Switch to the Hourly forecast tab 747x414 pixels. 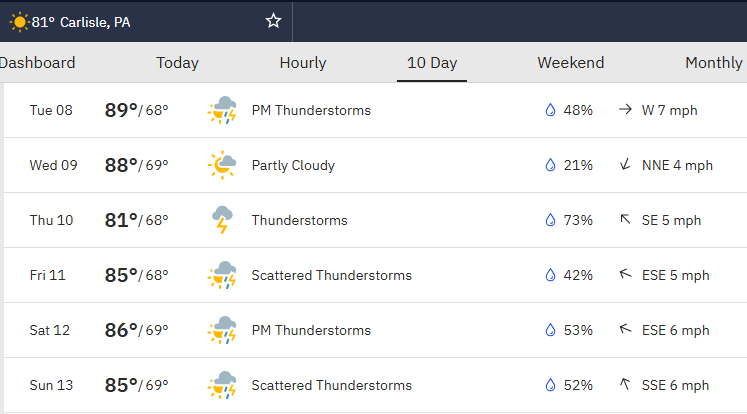click(303, 62)
